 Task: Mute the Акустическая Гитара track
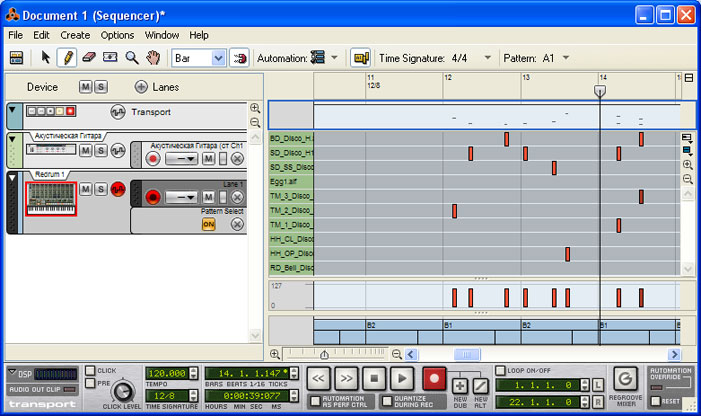coord(85,151)
